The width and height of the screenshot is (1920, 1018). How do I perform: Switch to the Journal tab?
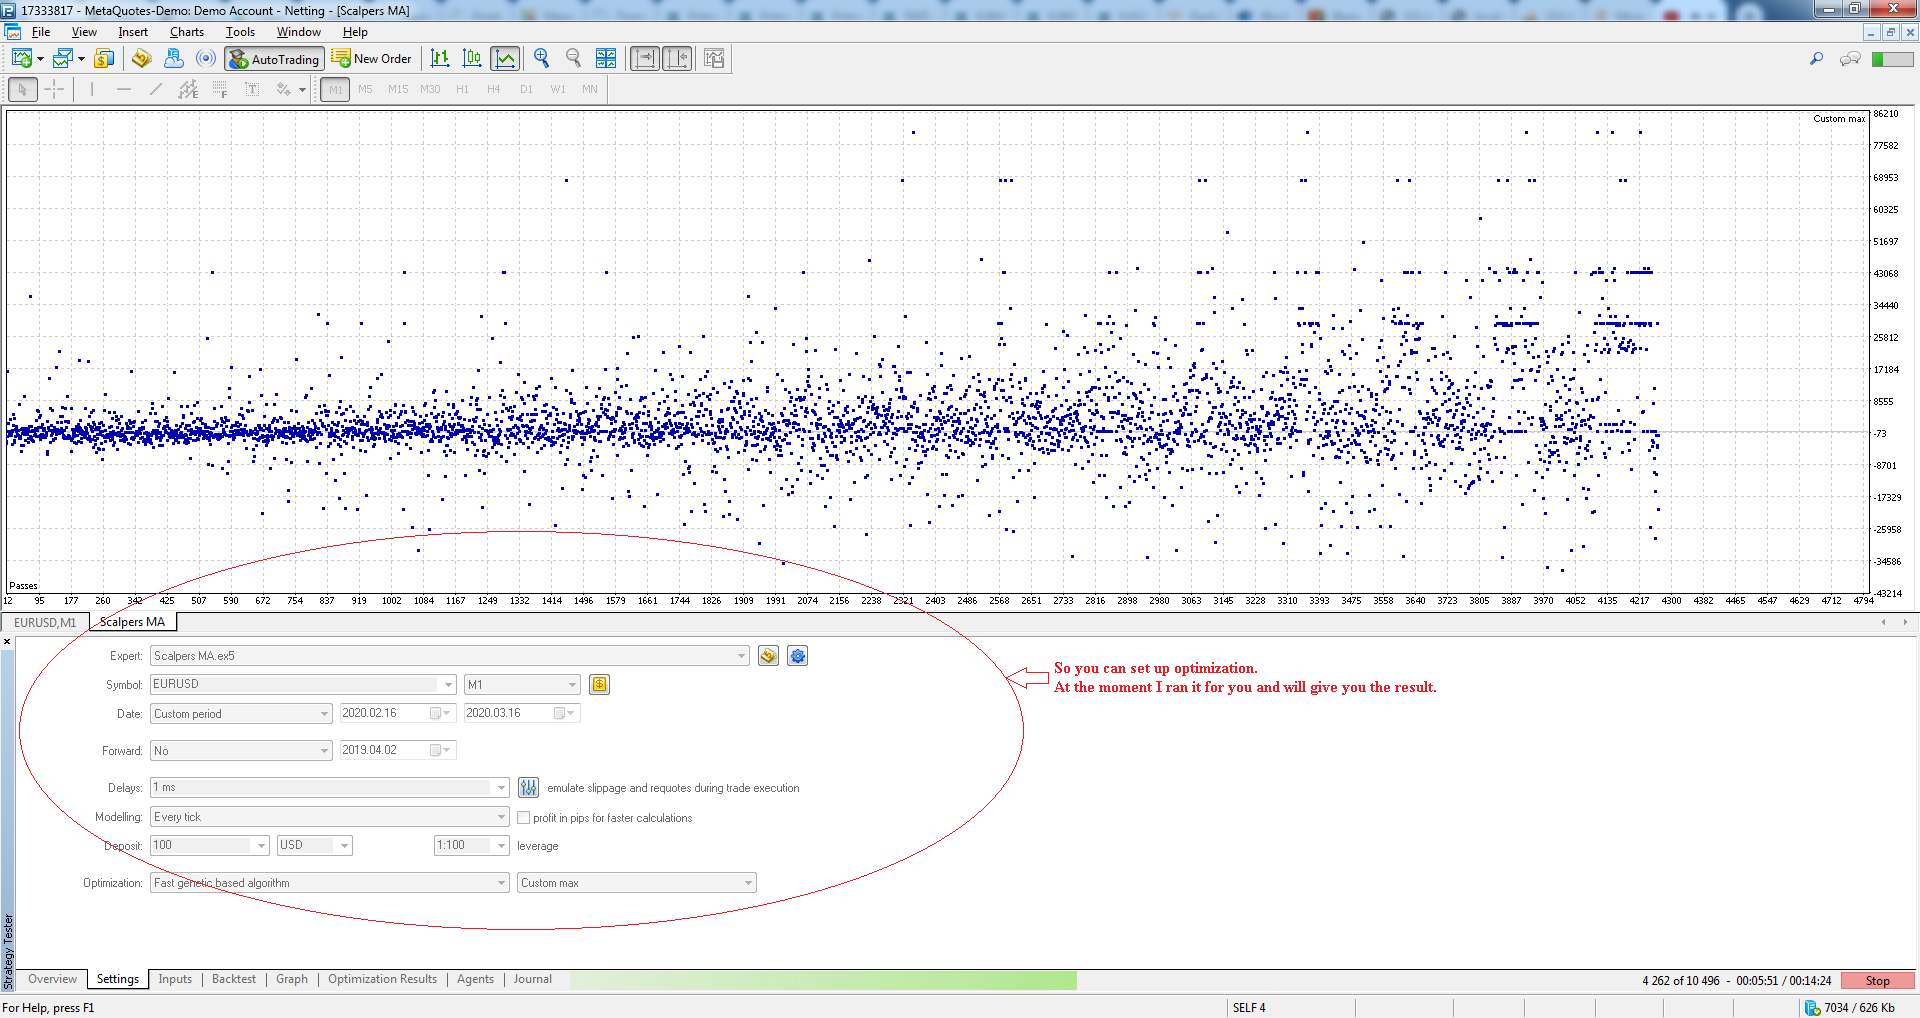[532, 979]
